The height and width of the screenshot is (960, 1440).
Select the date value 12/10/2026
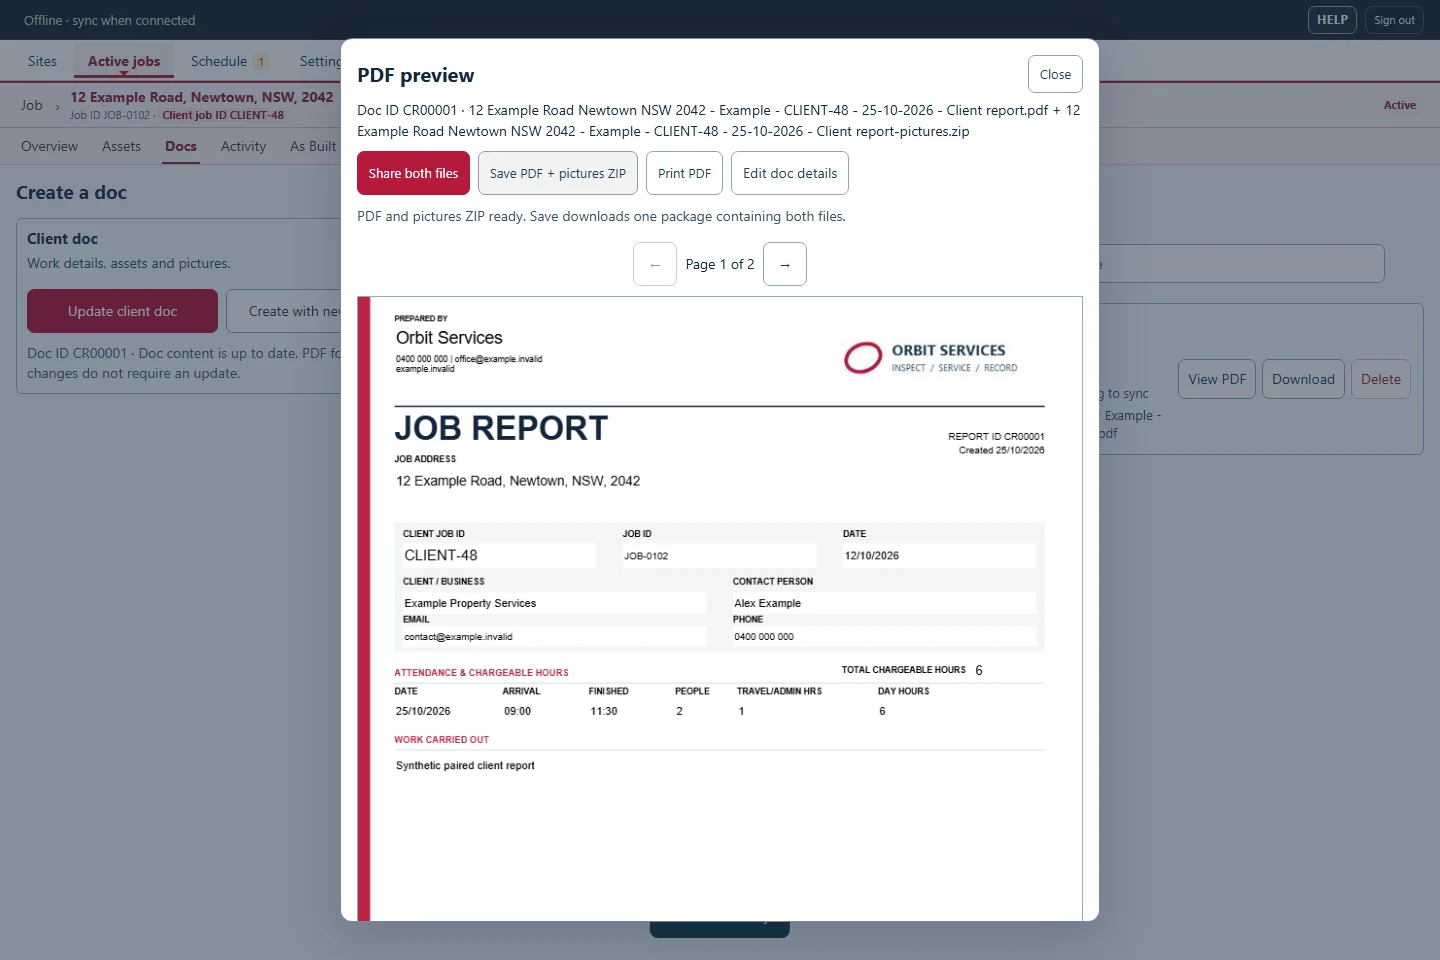[872, 556]
